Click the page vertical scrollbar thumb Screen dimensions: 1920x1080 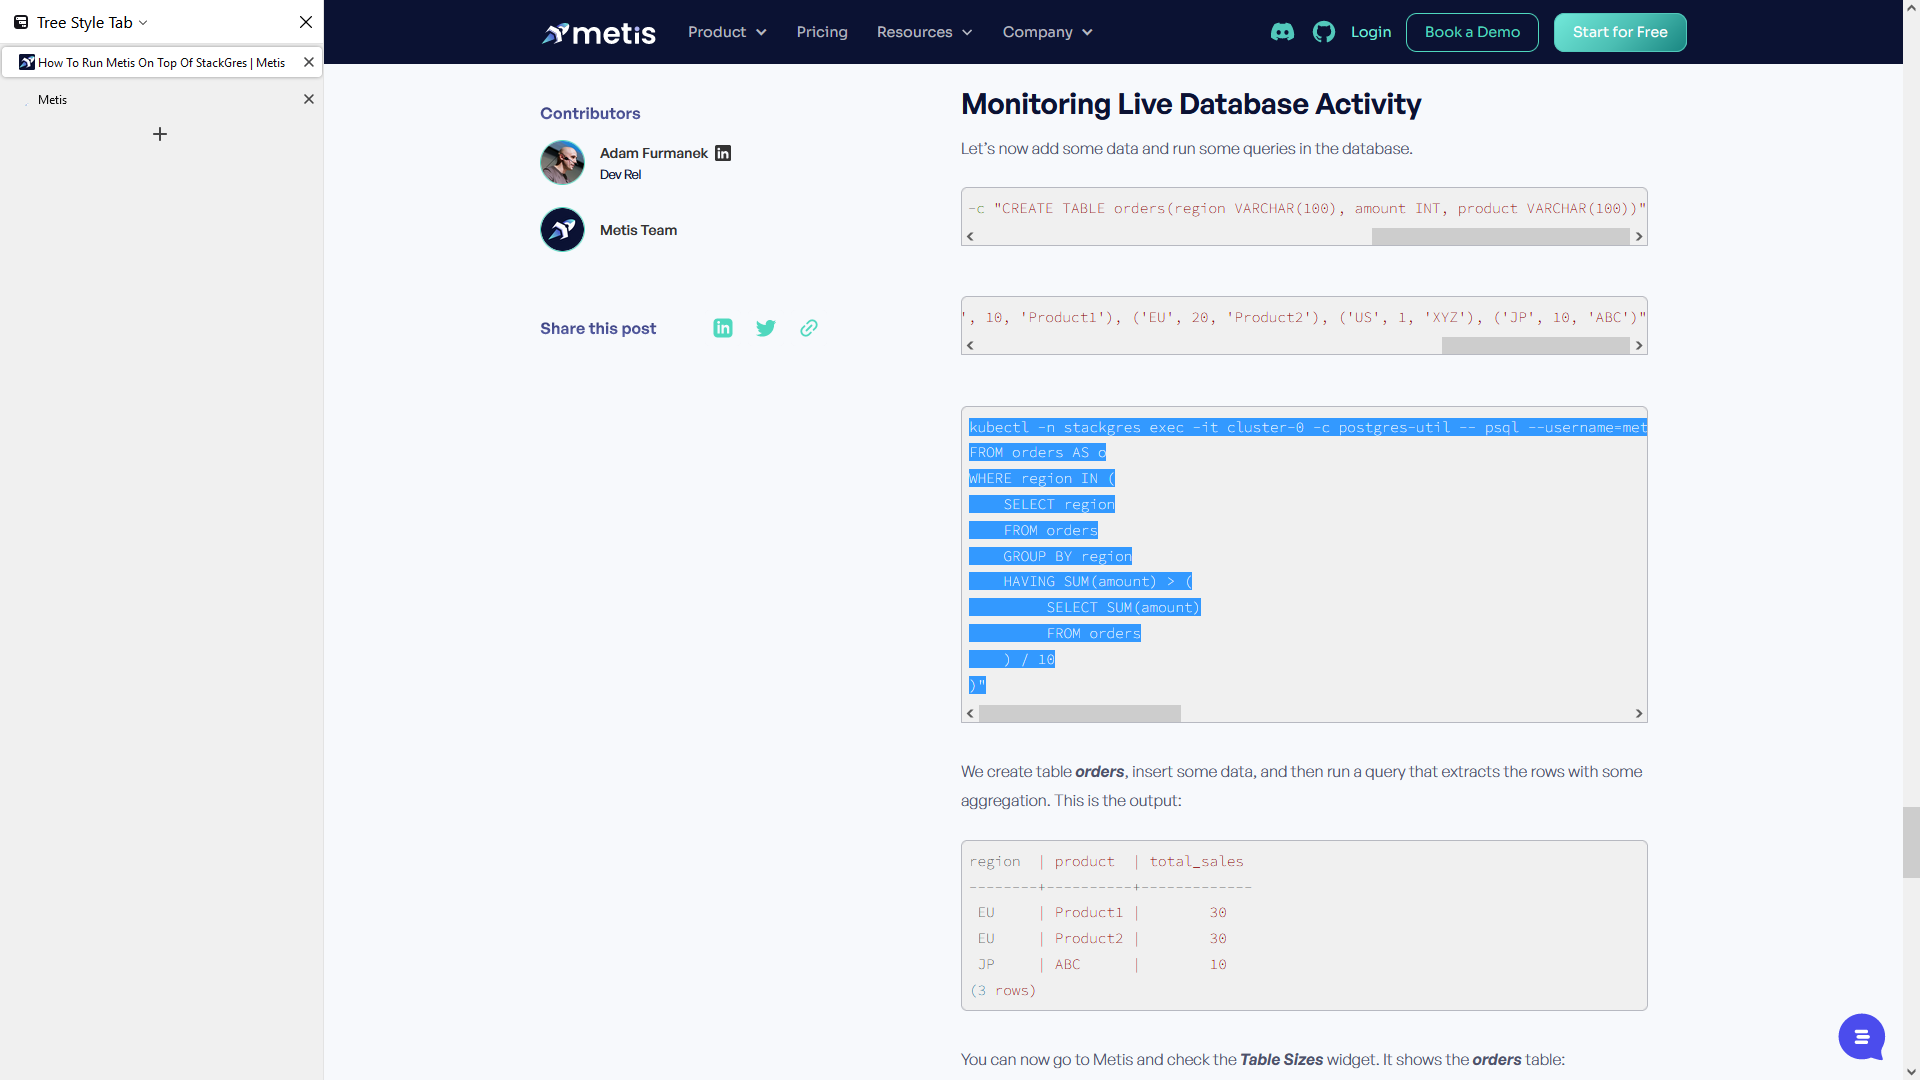tap(1911, 842)
